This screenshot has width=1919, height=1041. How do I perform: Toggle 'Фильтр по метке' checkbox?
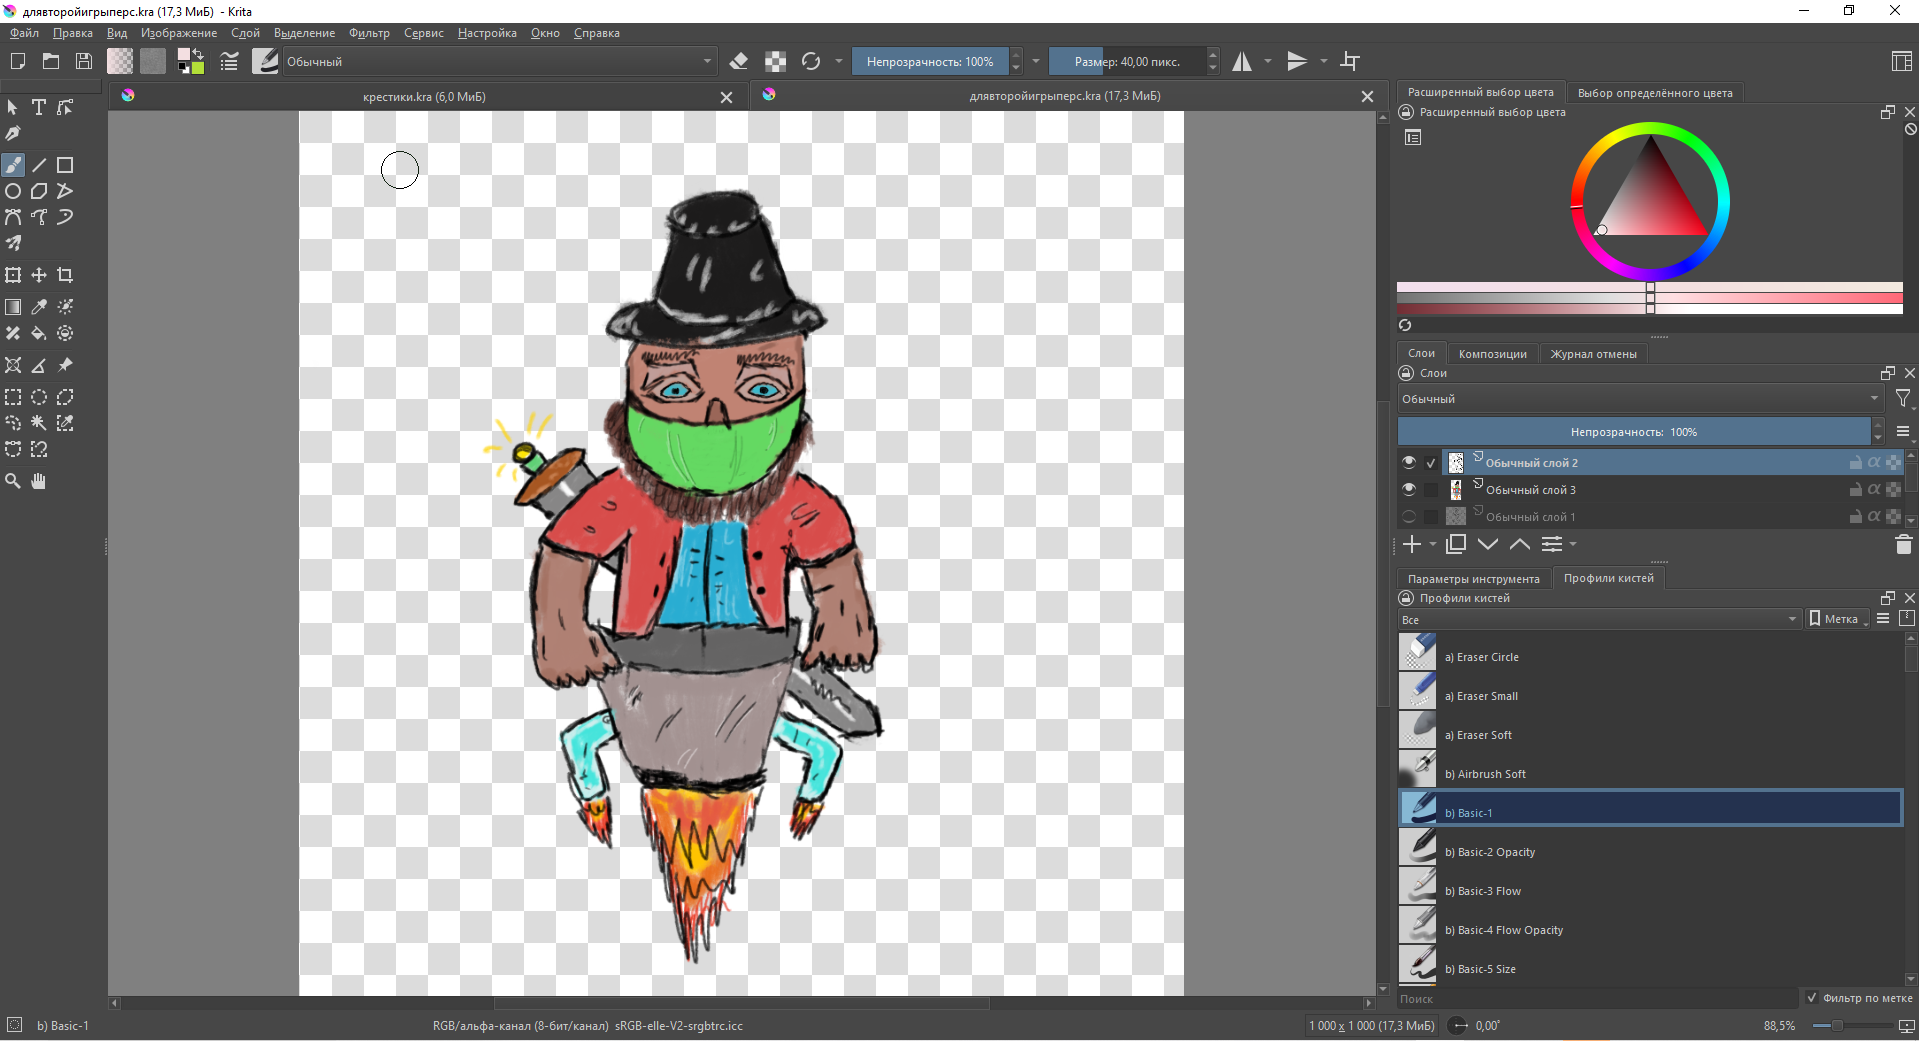1812,998
